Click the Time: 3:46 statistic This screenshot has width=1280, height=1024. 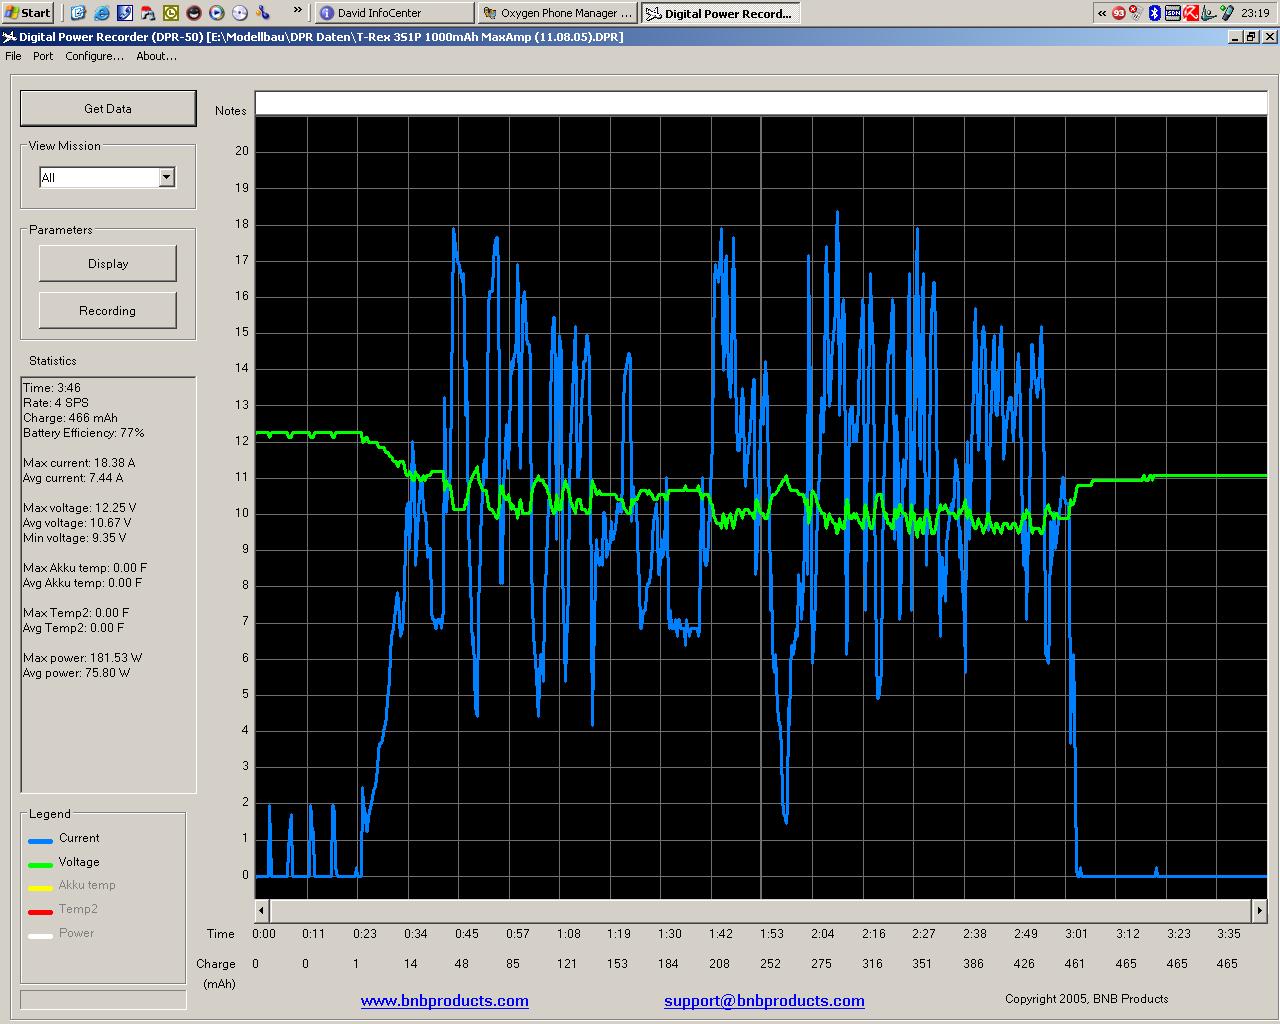click(x=52, y=388)
